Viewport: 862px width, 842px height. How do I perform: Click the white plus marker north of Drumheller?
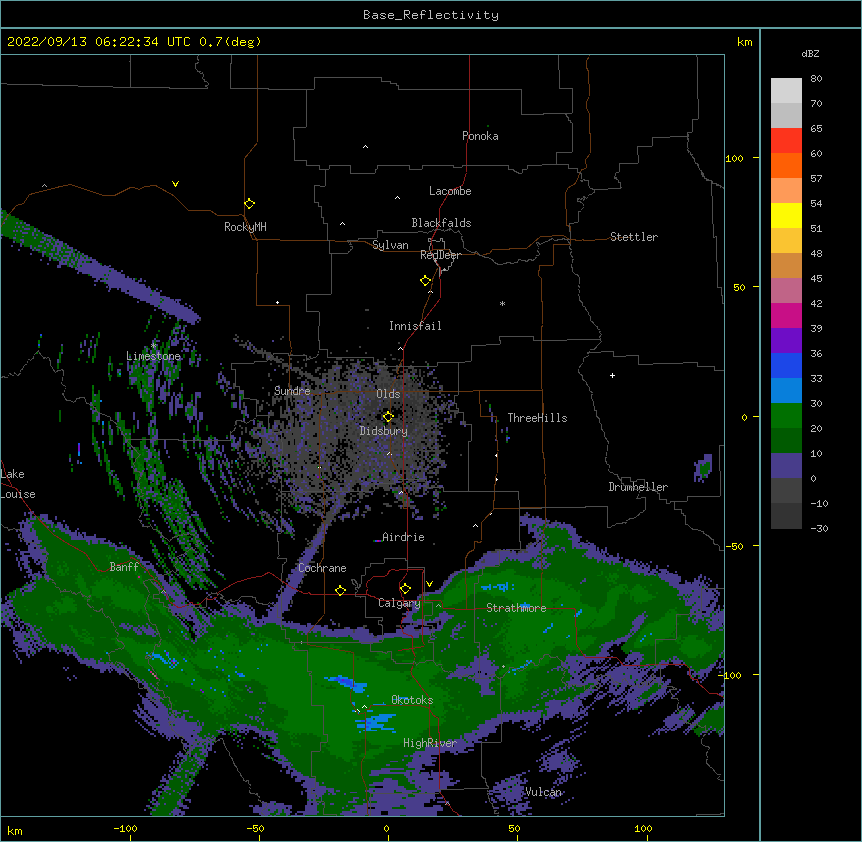coord(612,375)
